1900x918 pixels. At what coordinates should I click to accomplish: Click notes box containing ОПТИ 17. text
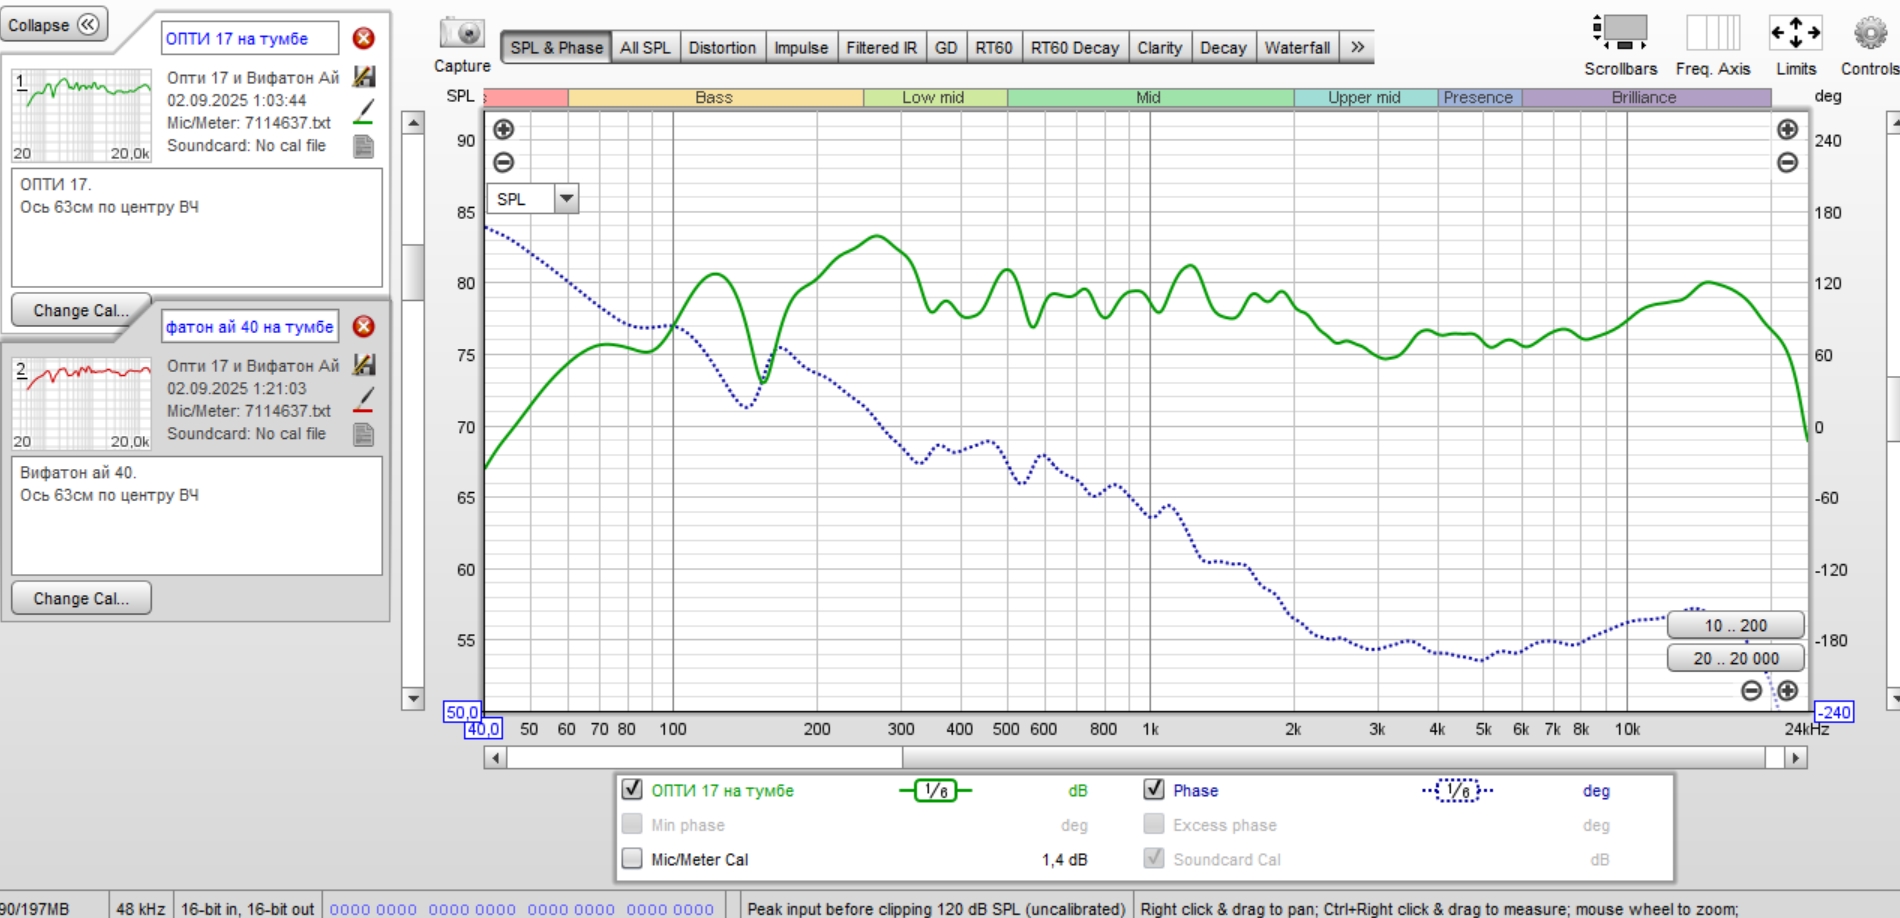197,228
